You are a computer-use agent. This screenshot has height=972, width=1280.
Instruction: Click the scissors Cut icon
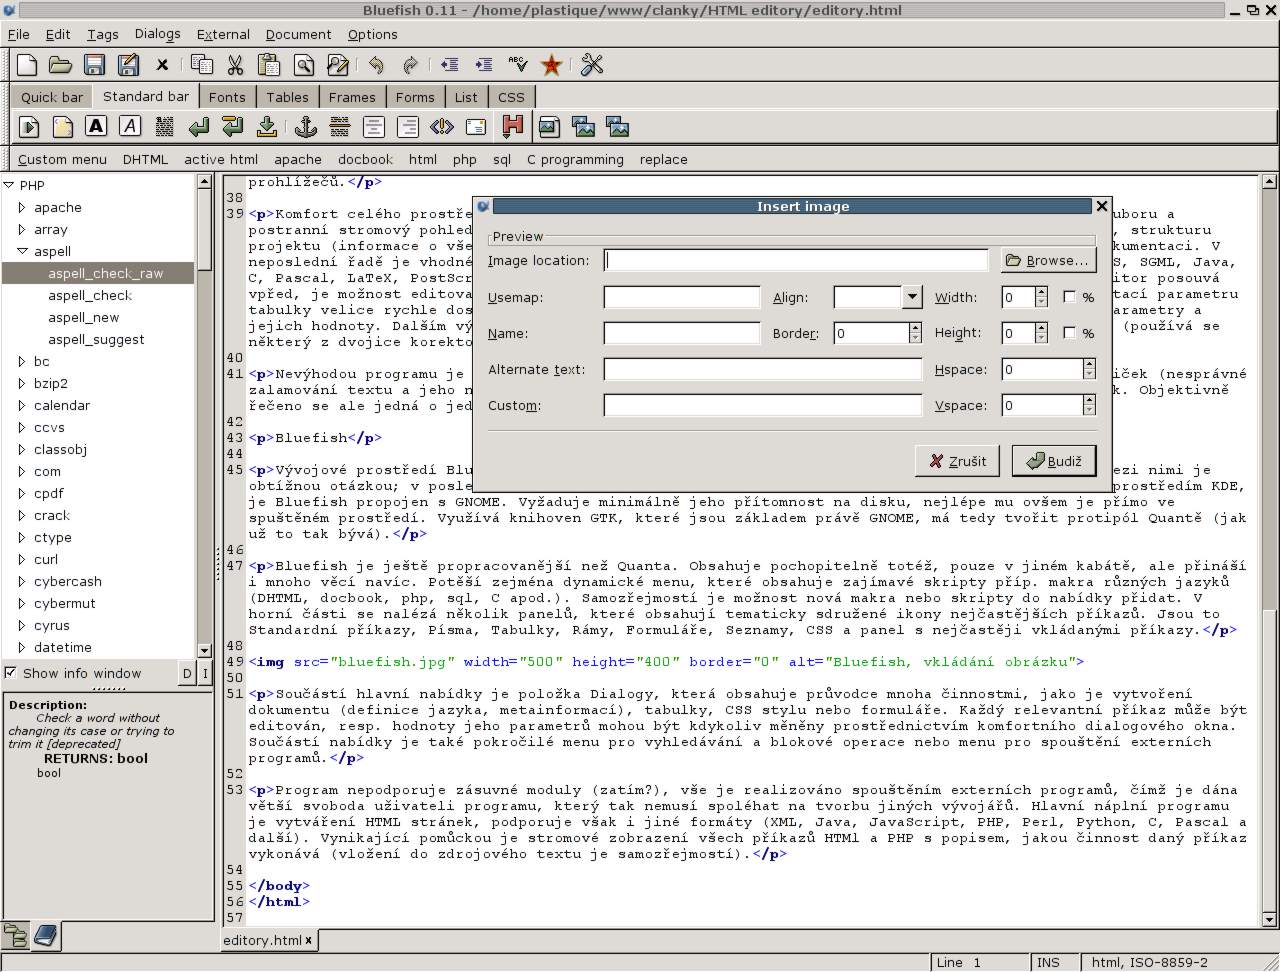coord(235,65)
